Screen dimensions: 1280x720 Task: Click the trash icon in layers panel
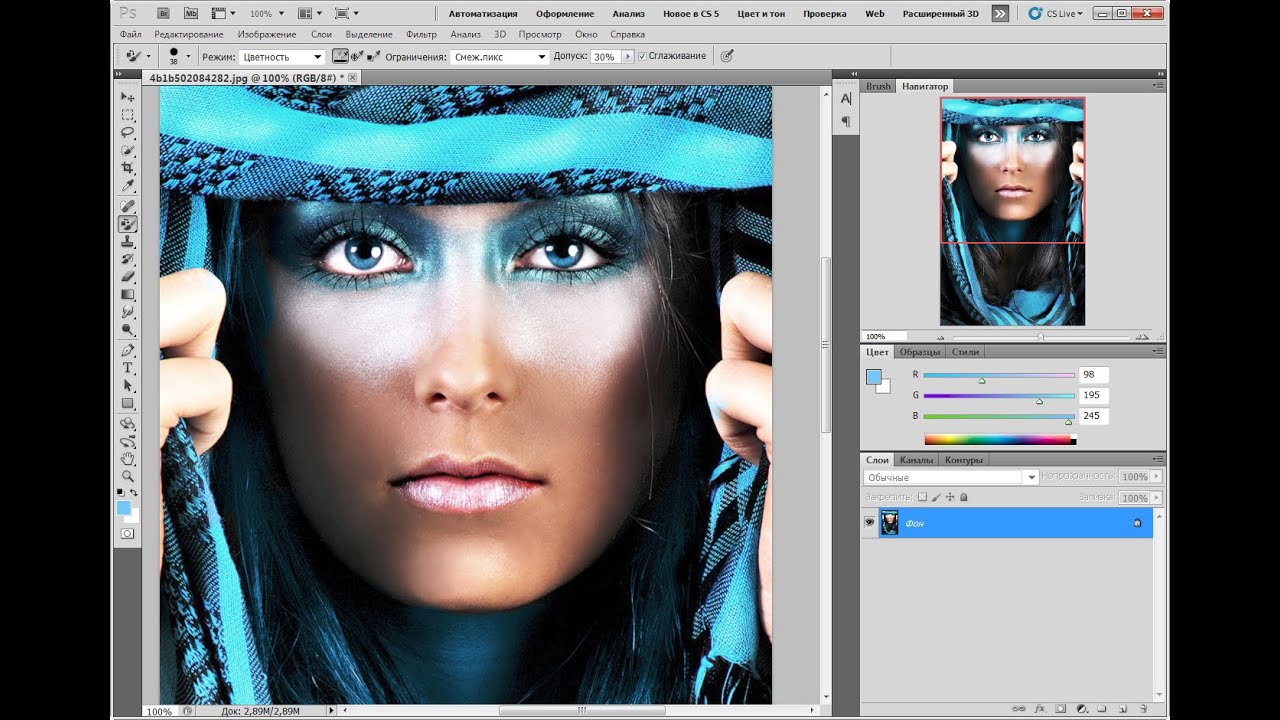(x=1142, y=708)
